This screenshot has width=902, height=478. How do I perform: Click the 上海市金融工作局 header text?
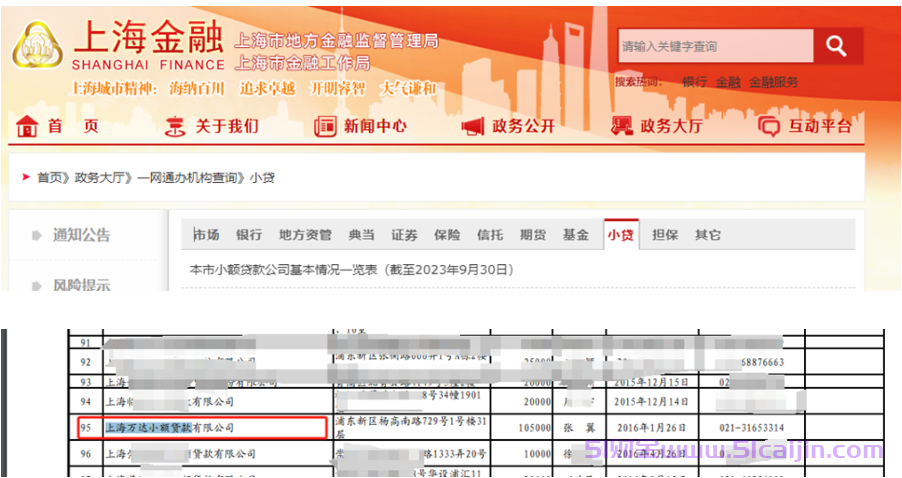302,62
